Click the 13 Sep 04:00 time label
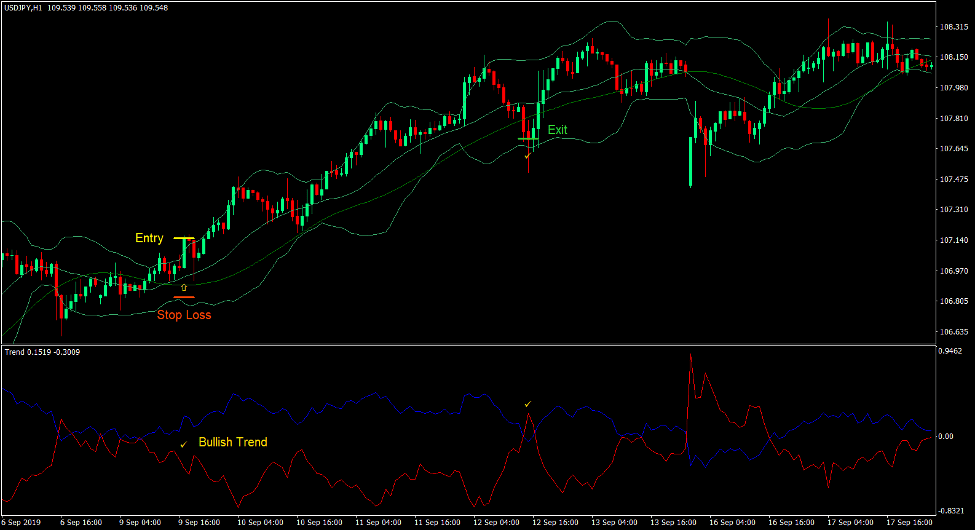 coord(614,522)
